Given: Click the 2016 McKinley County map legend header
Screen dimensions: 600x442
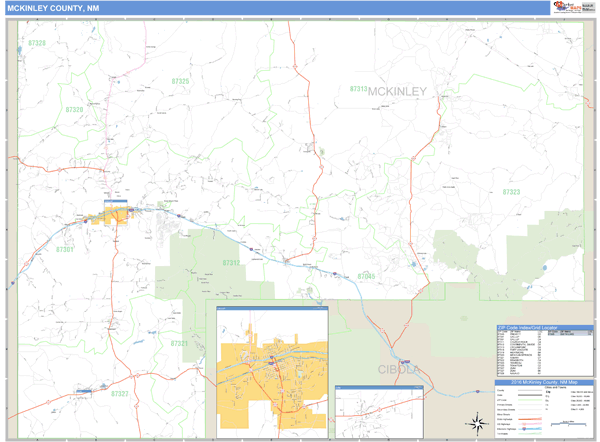Looking at the screenshot, I should pos(540,382).
